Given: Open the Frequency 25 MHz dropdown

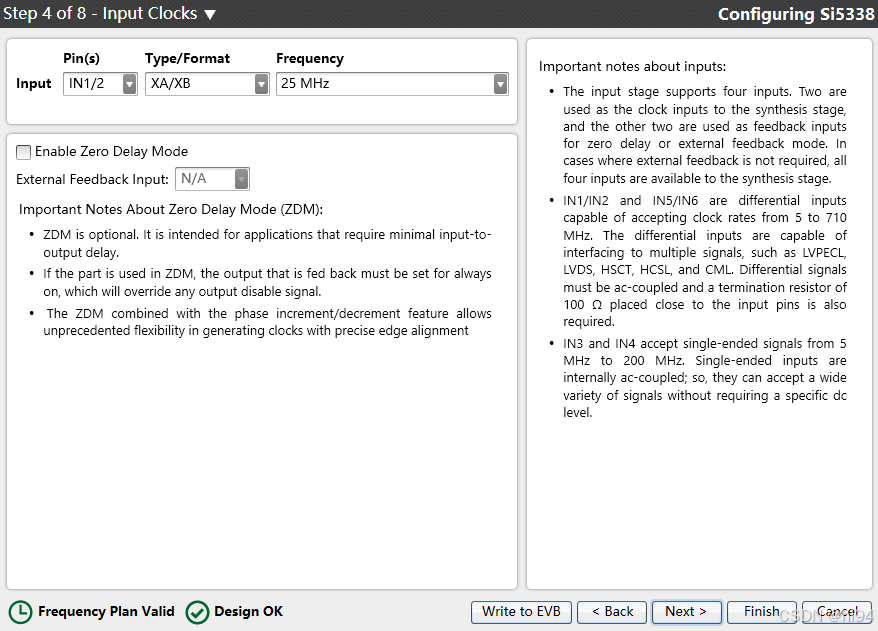Looking at the screenshot, I should 392,84.
